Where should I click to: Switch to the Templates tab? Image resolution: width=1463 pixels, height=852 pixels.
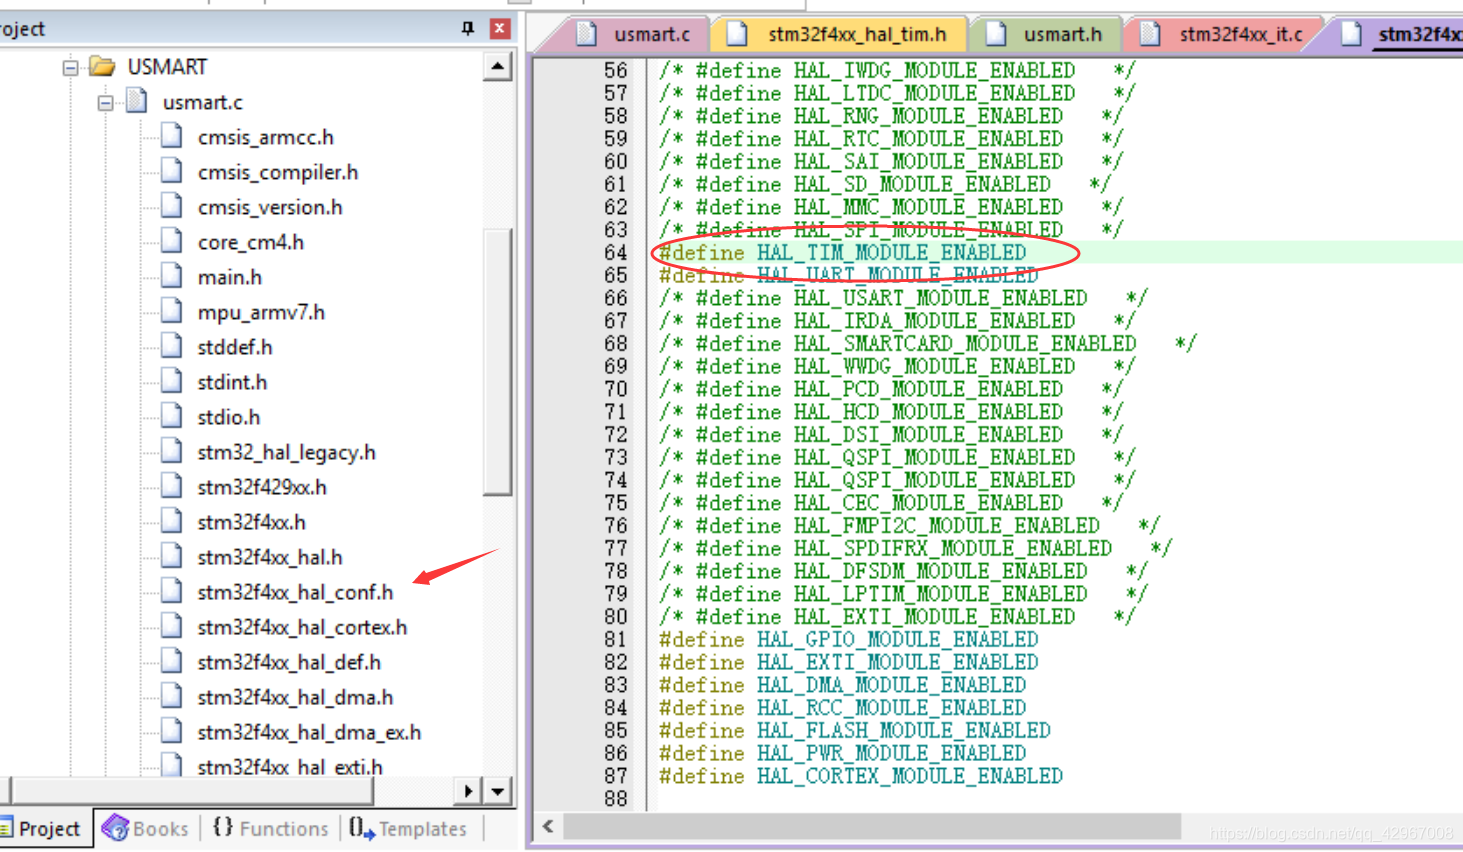[x=408, y=828]
